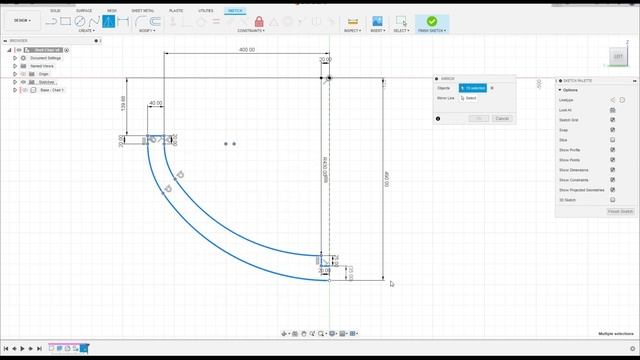Switch to the Utilities tab
Image resolution: width=640 pixels, height=360 pixels.
click(206, 11)
